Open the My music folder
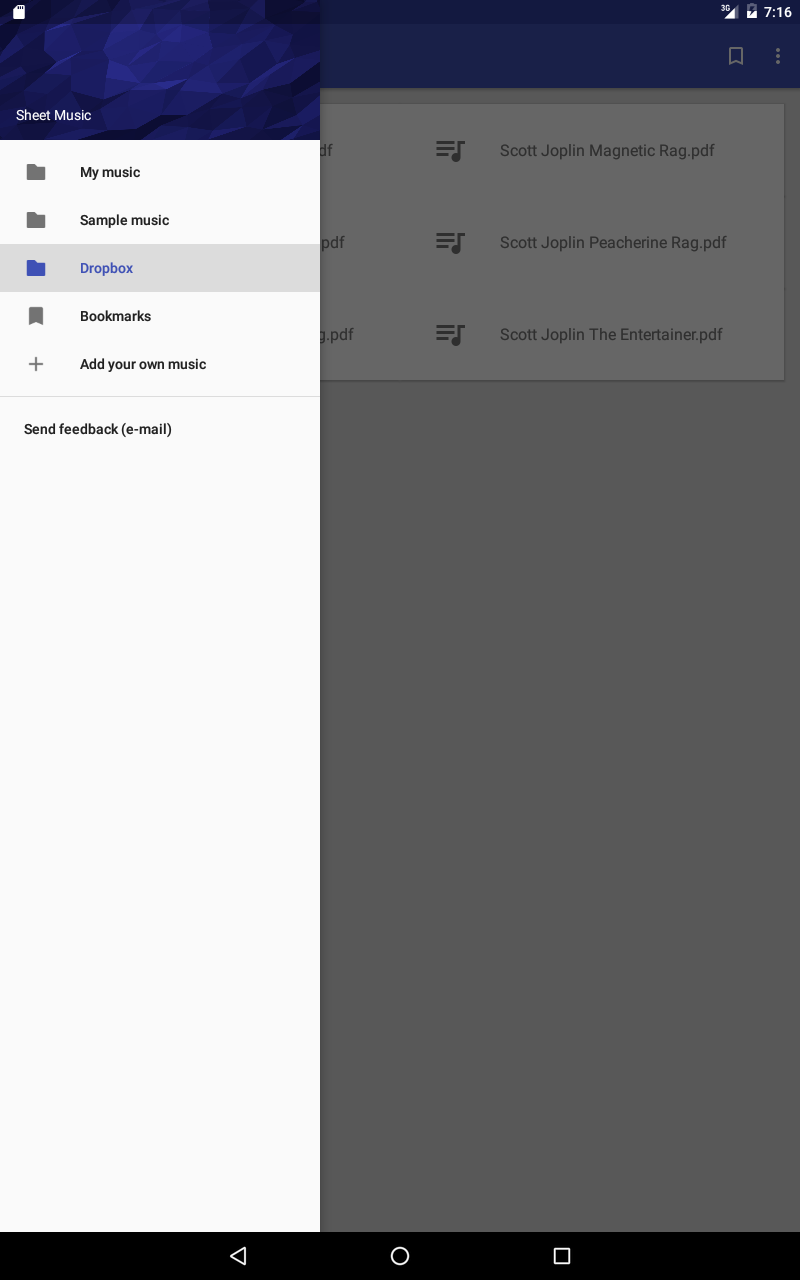 (160, 172)
